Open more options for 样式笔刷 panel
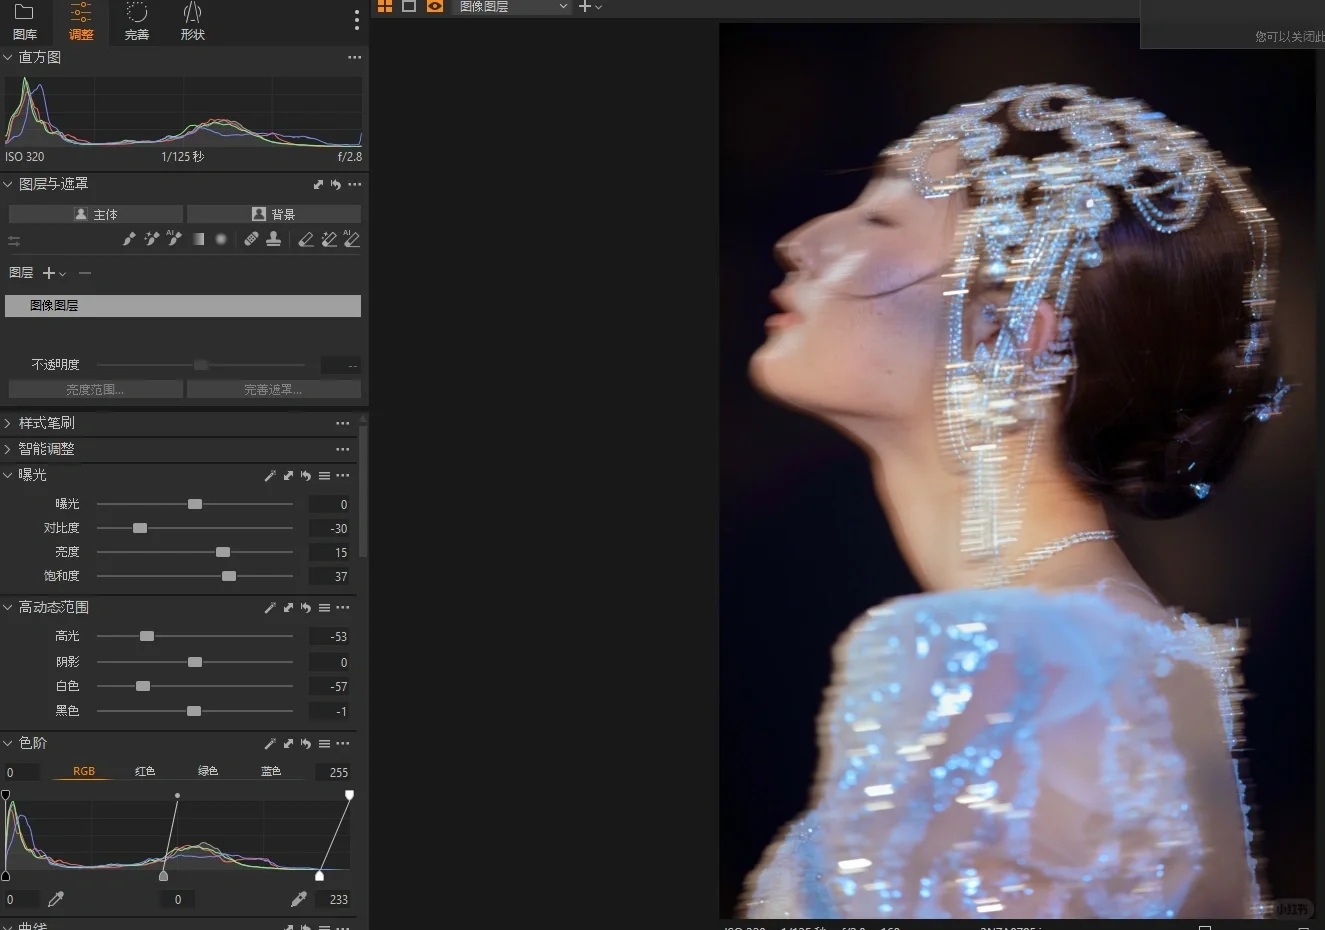The image size is (1325, 930). [x=343, y=423]
